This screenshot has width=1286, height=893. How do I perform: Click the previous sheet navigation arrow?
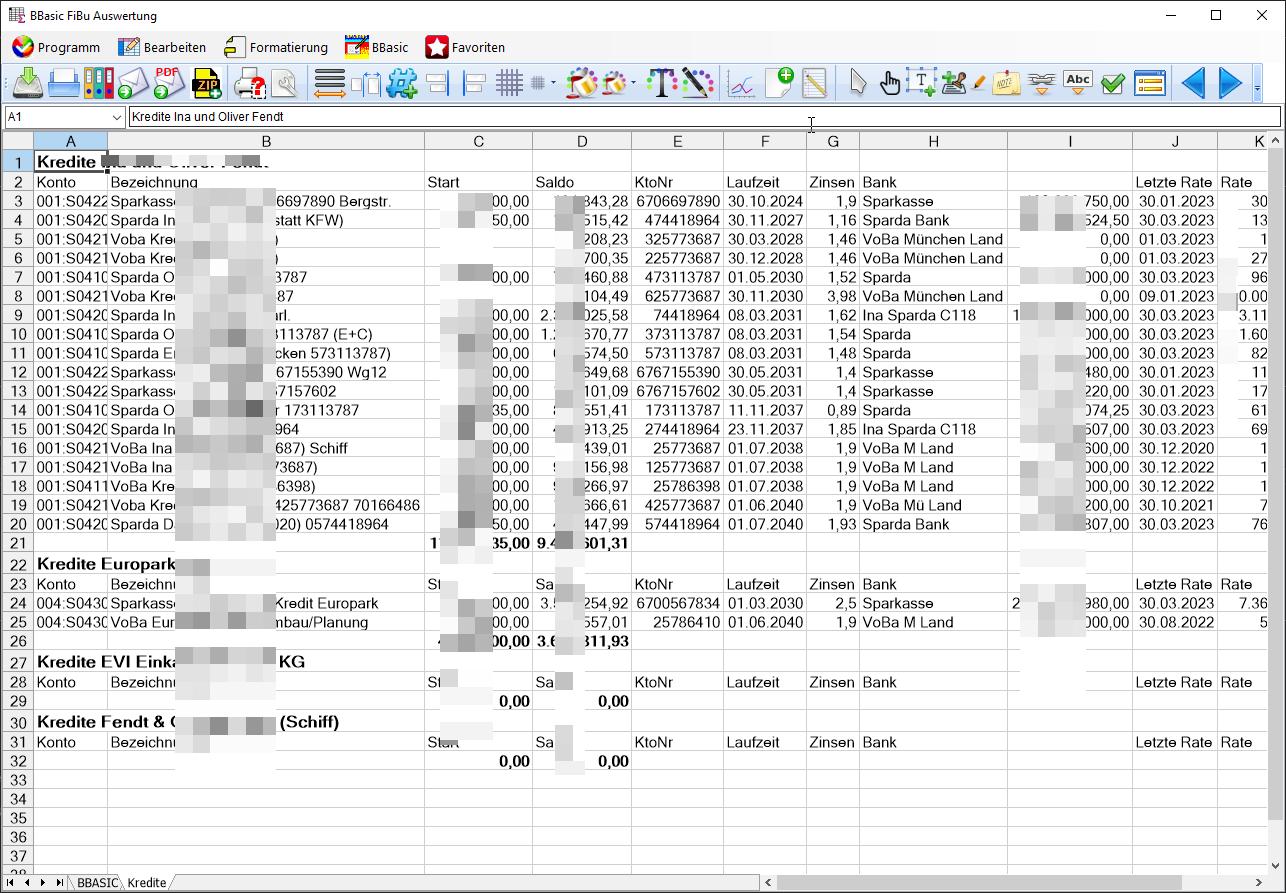[x=28, y=883]
